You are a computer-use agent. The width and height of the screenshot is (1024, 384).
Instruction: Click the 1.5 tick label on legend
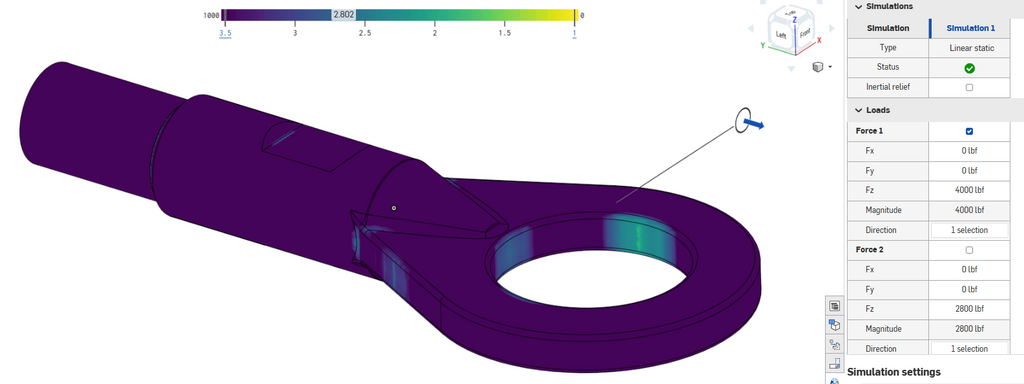click(504, 33)
